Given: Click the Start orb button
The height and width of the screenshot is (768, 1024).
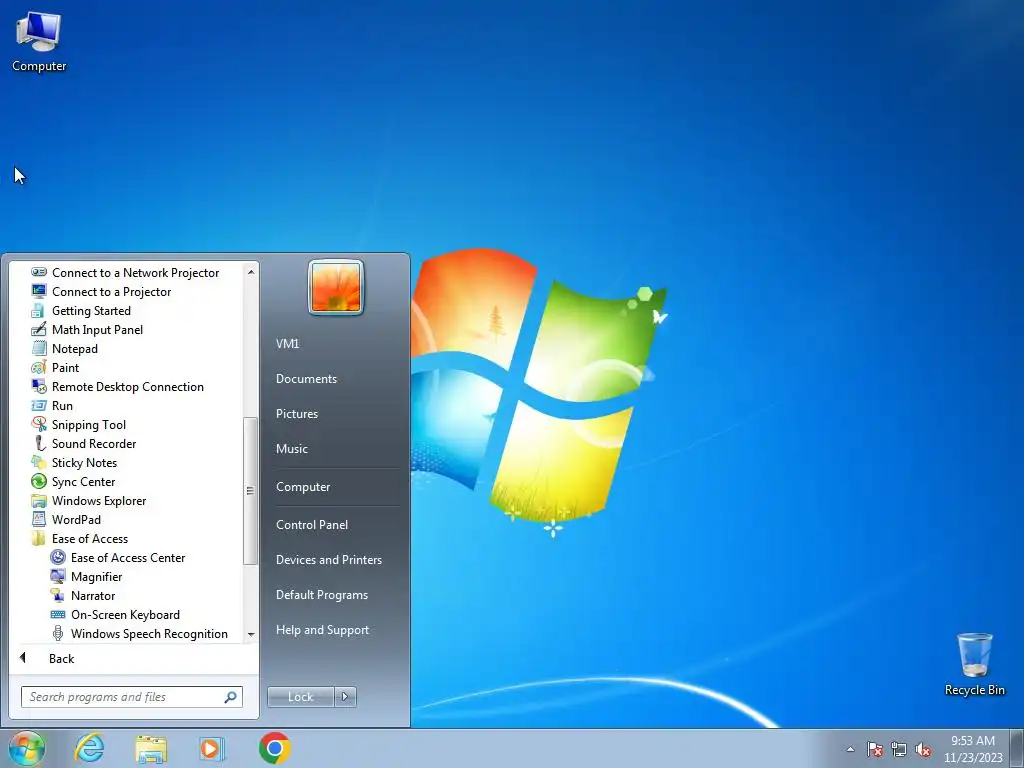Looking at the screenshot, I should click(27, 748).
